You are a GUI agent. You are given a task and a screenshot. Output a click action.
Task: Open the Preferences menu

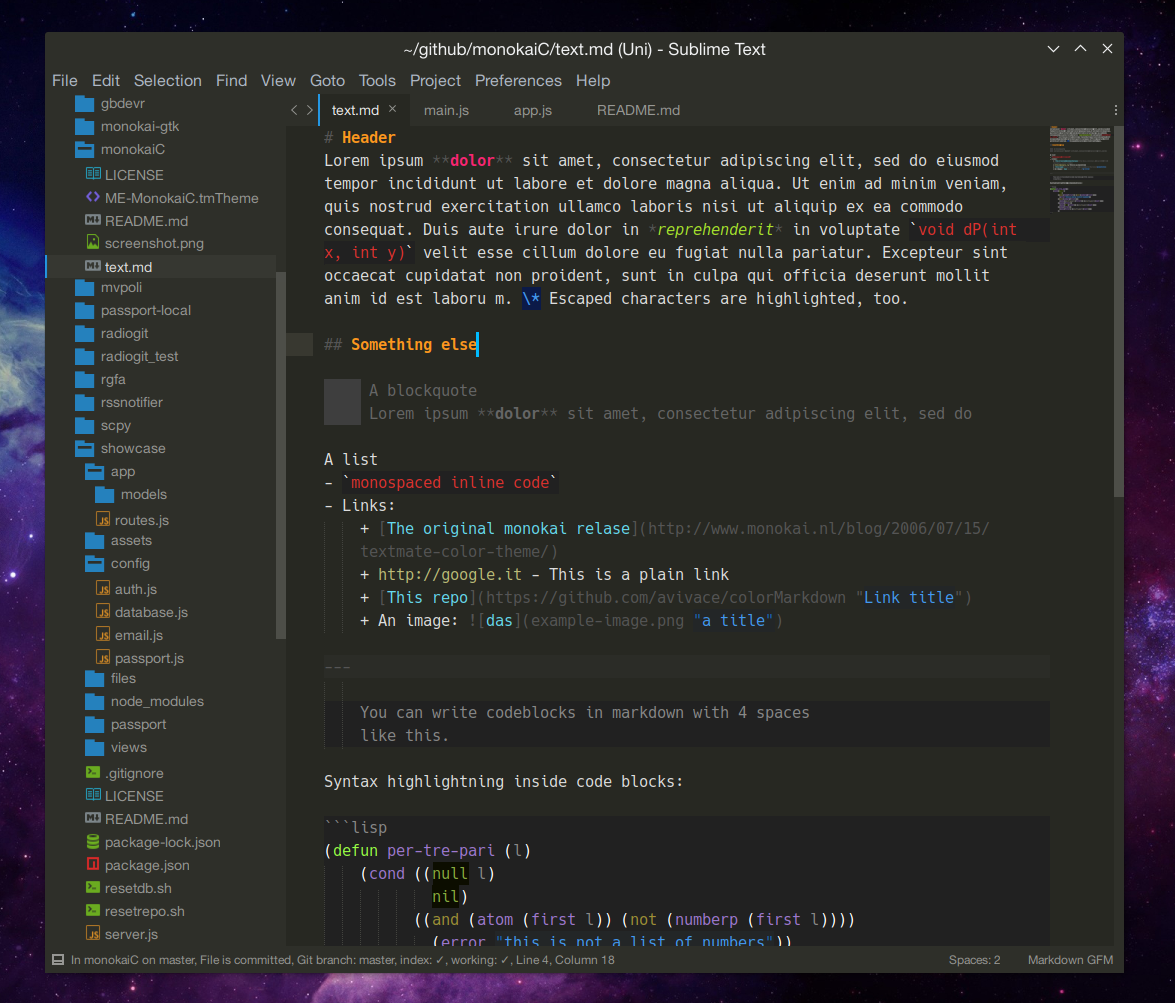[518, 80]
